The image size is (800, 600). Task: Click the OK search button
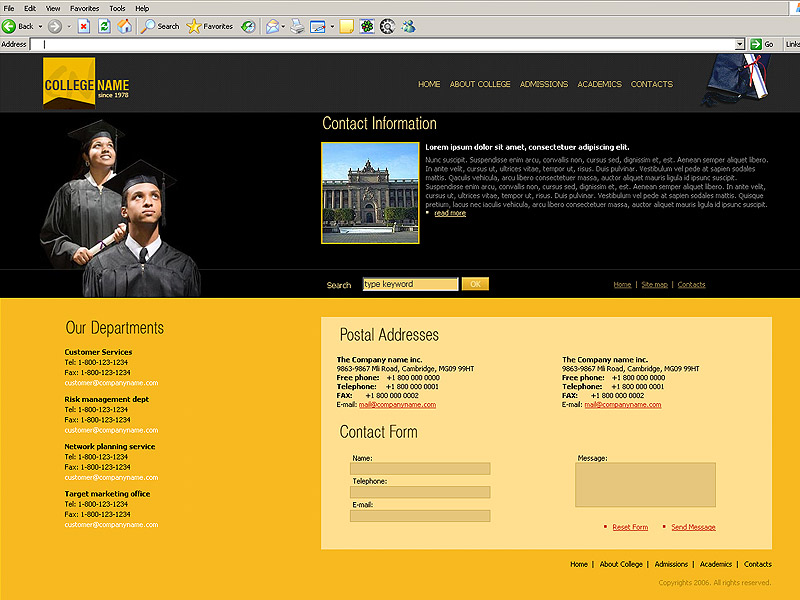(475, 284)
